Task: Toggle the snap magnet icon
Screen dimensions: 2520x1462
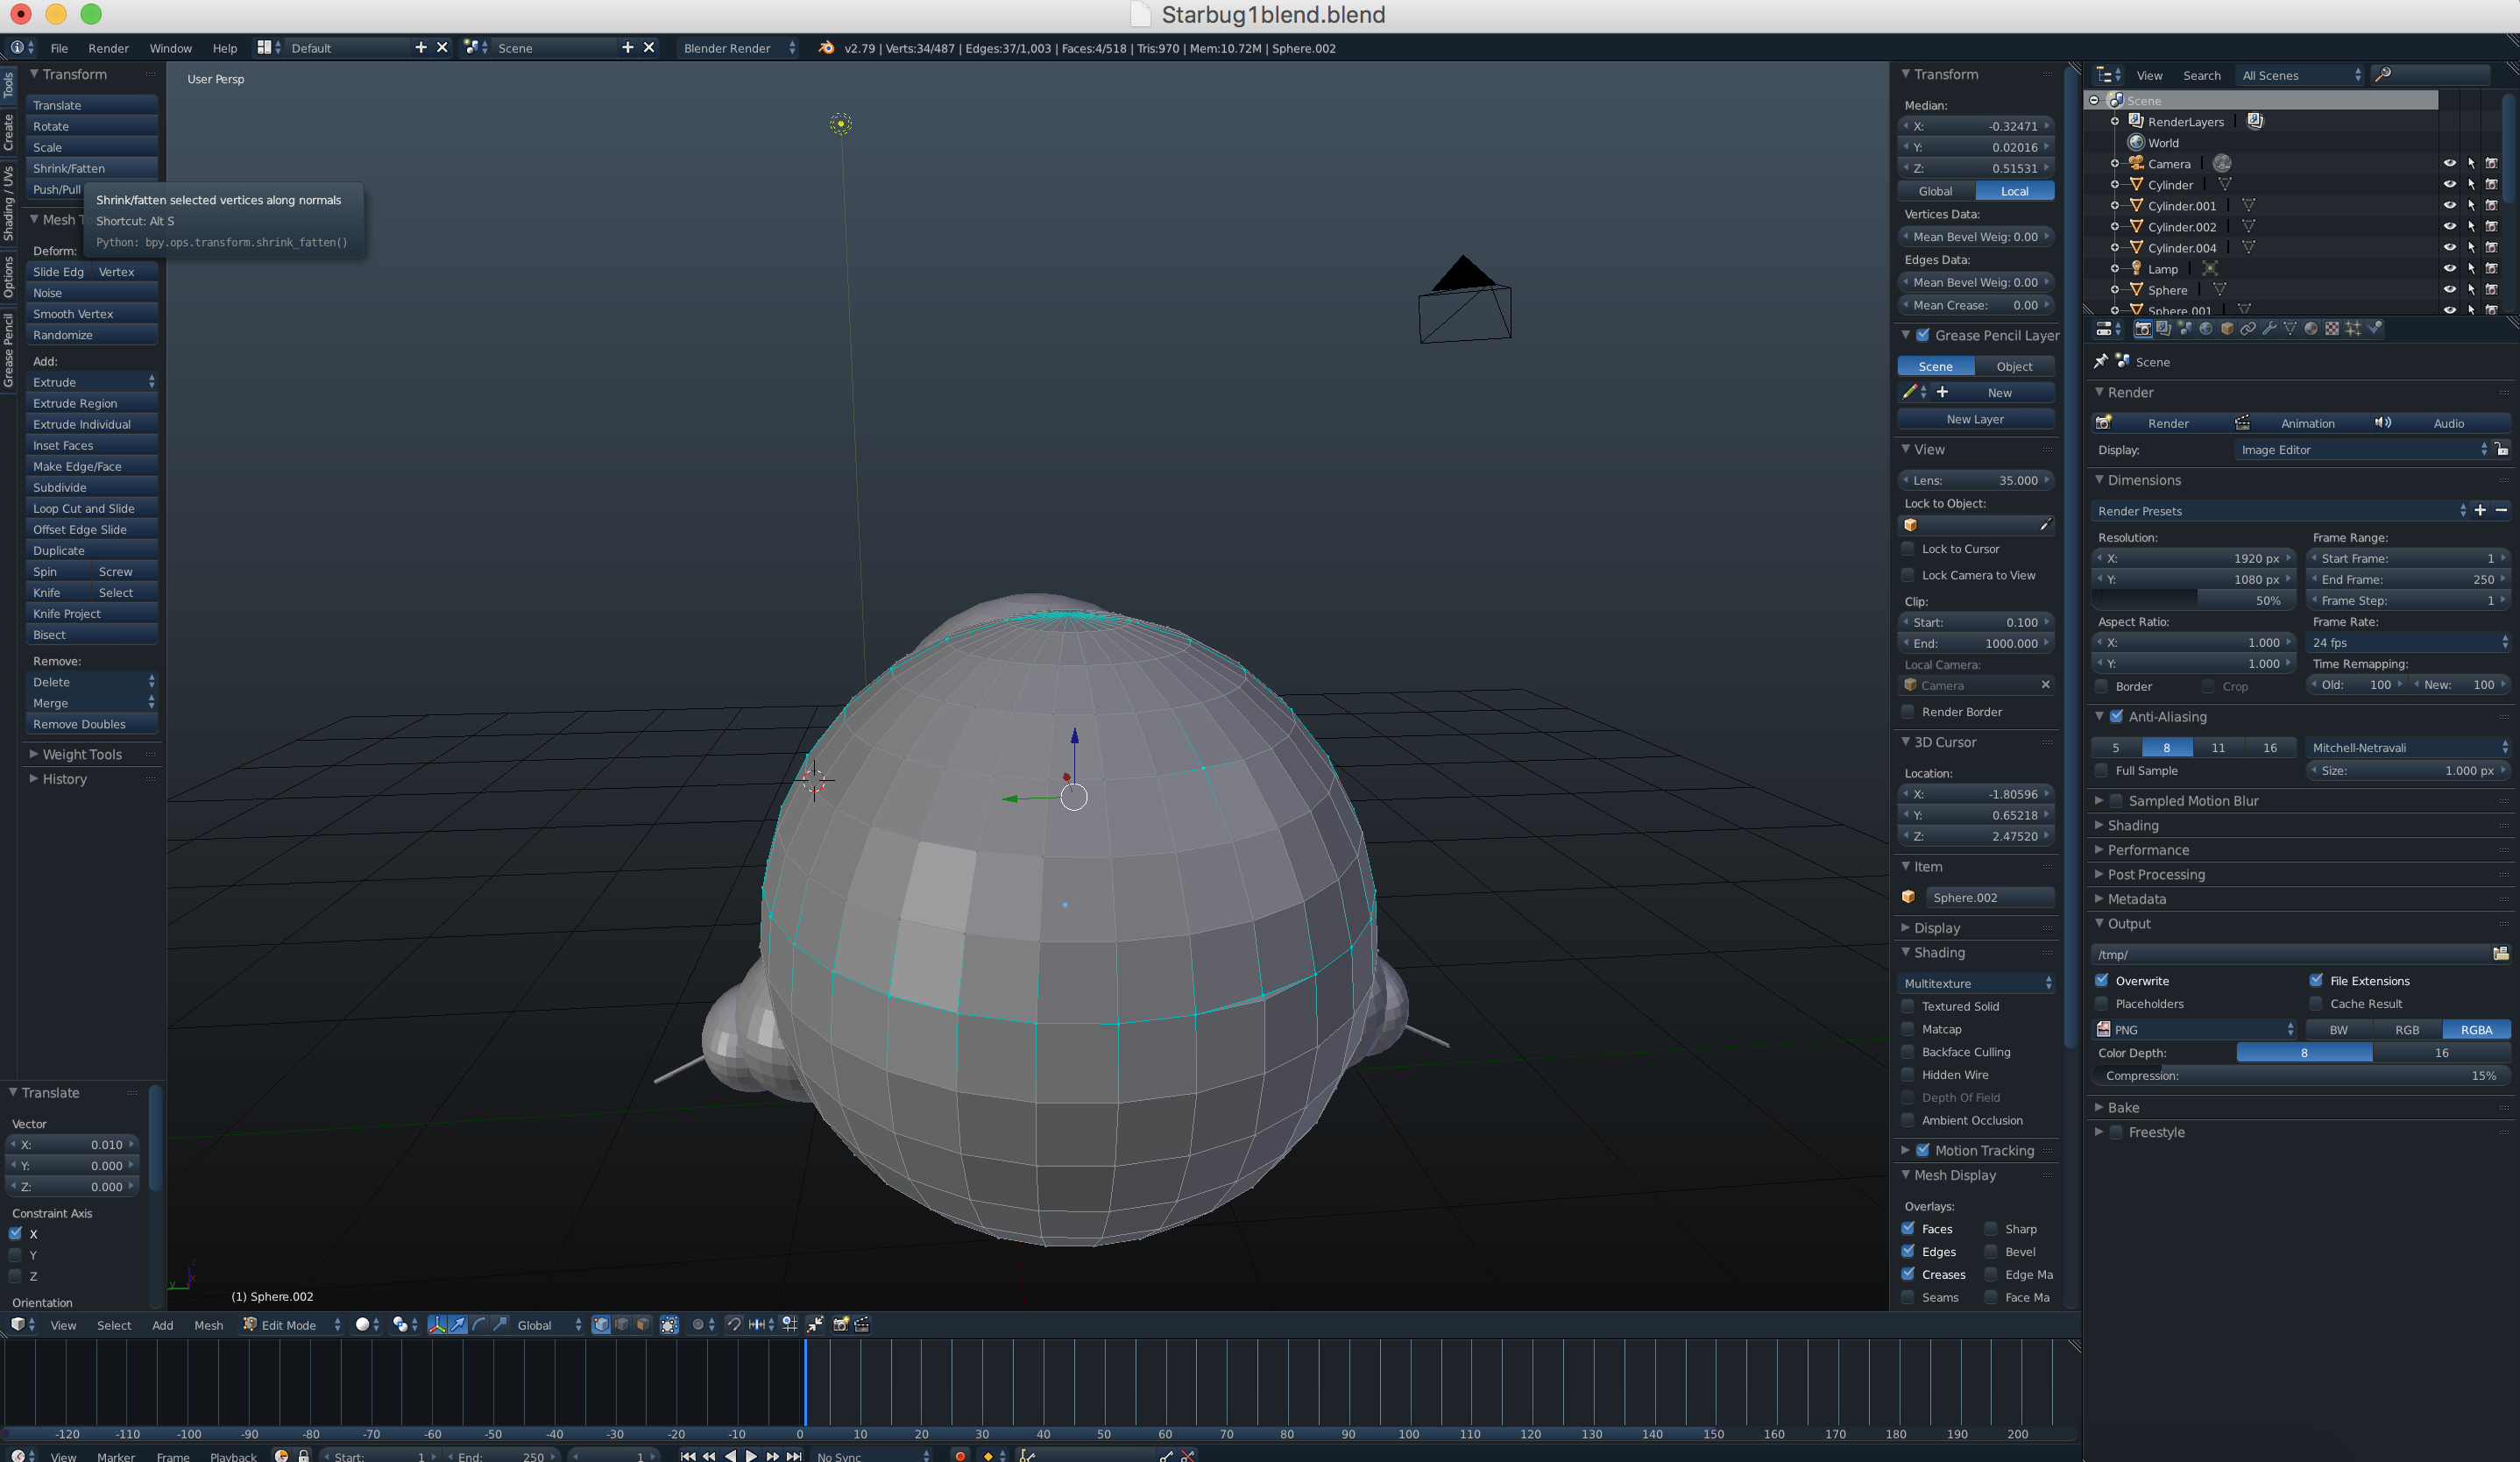Action: coord(734,1324)
